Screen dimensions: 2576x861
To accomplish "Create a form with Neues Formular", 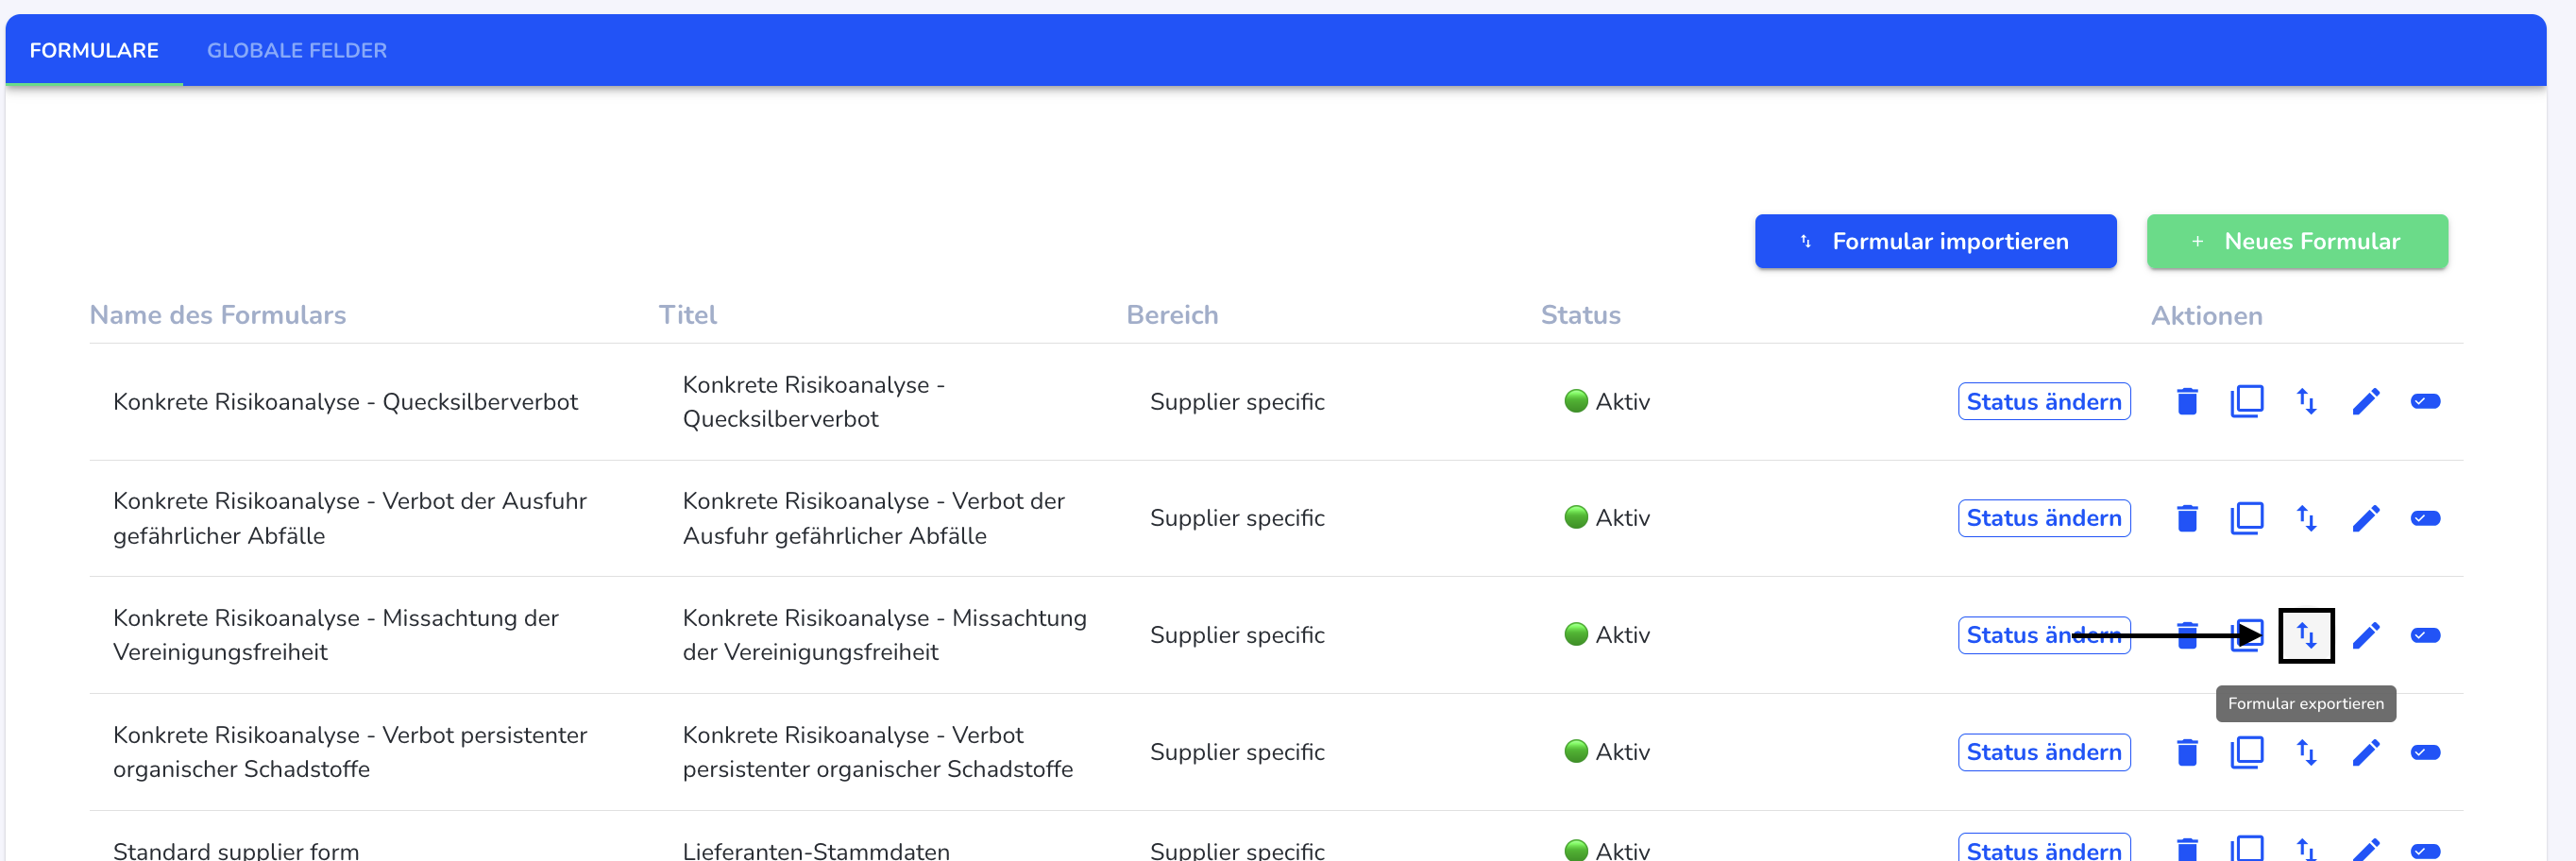I will [x=2297, y=241].
